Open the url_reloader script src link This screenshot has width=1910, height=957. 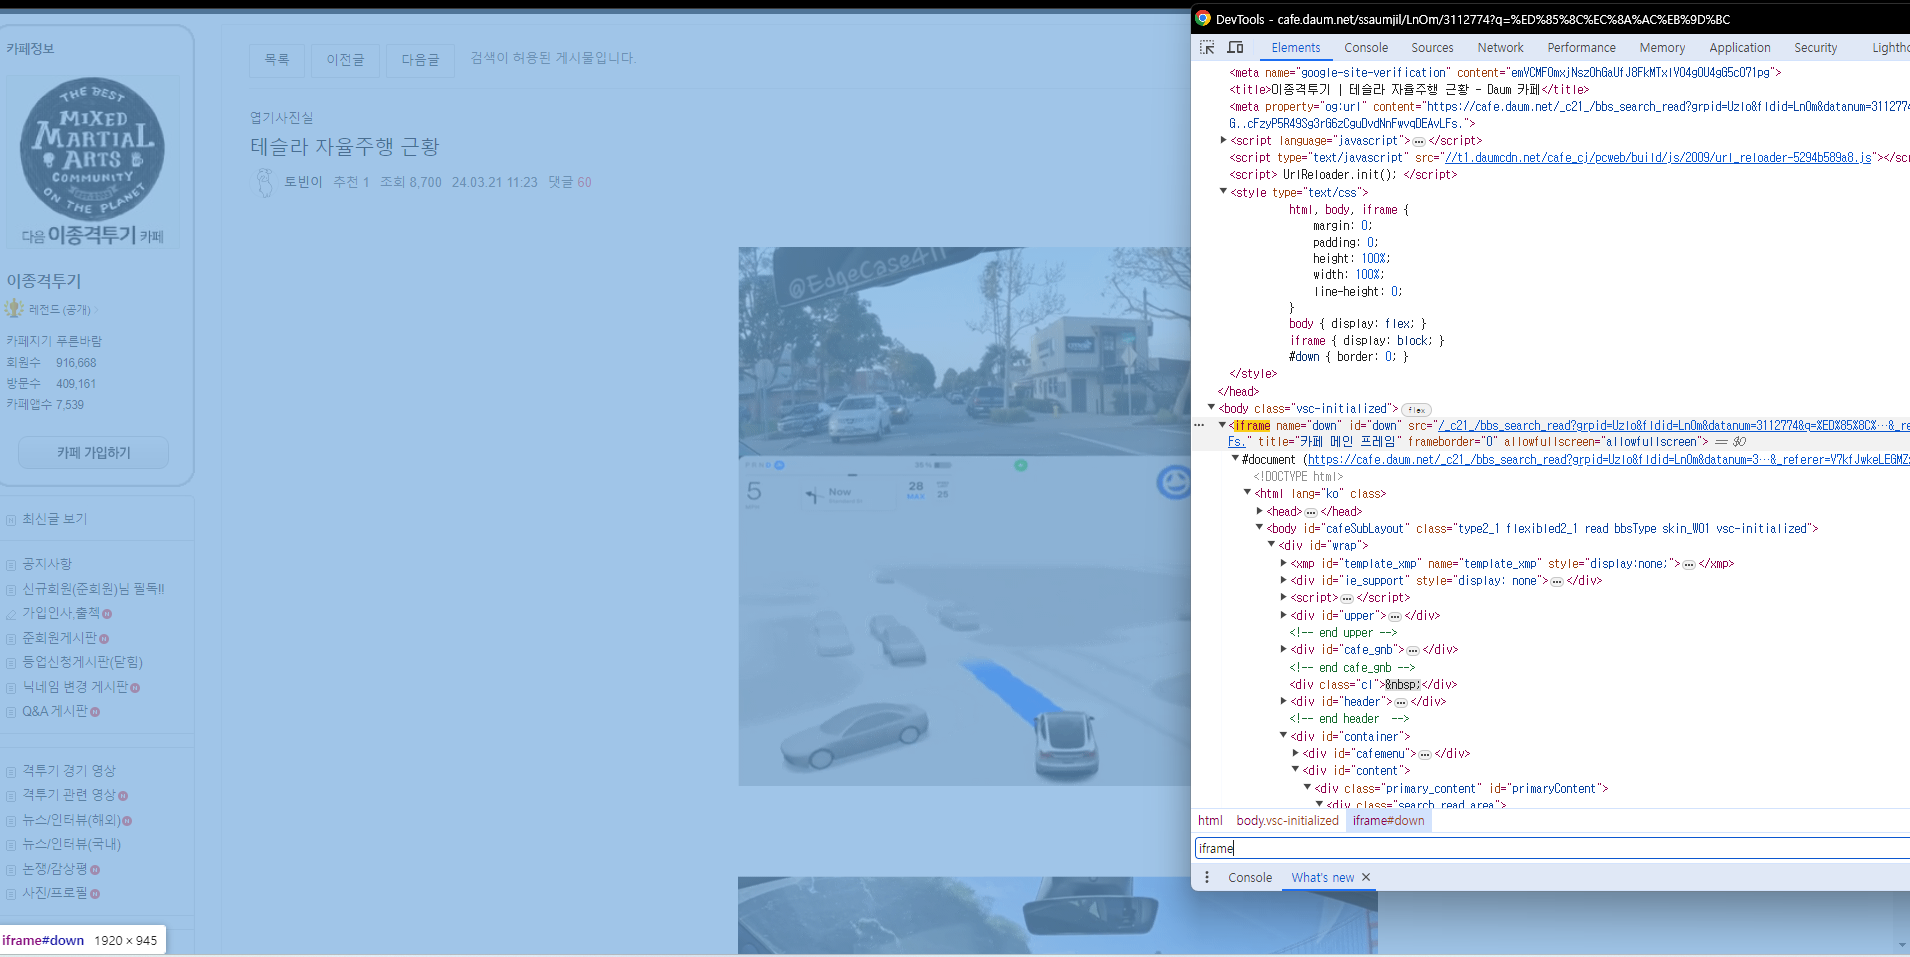pos(1658,157)
